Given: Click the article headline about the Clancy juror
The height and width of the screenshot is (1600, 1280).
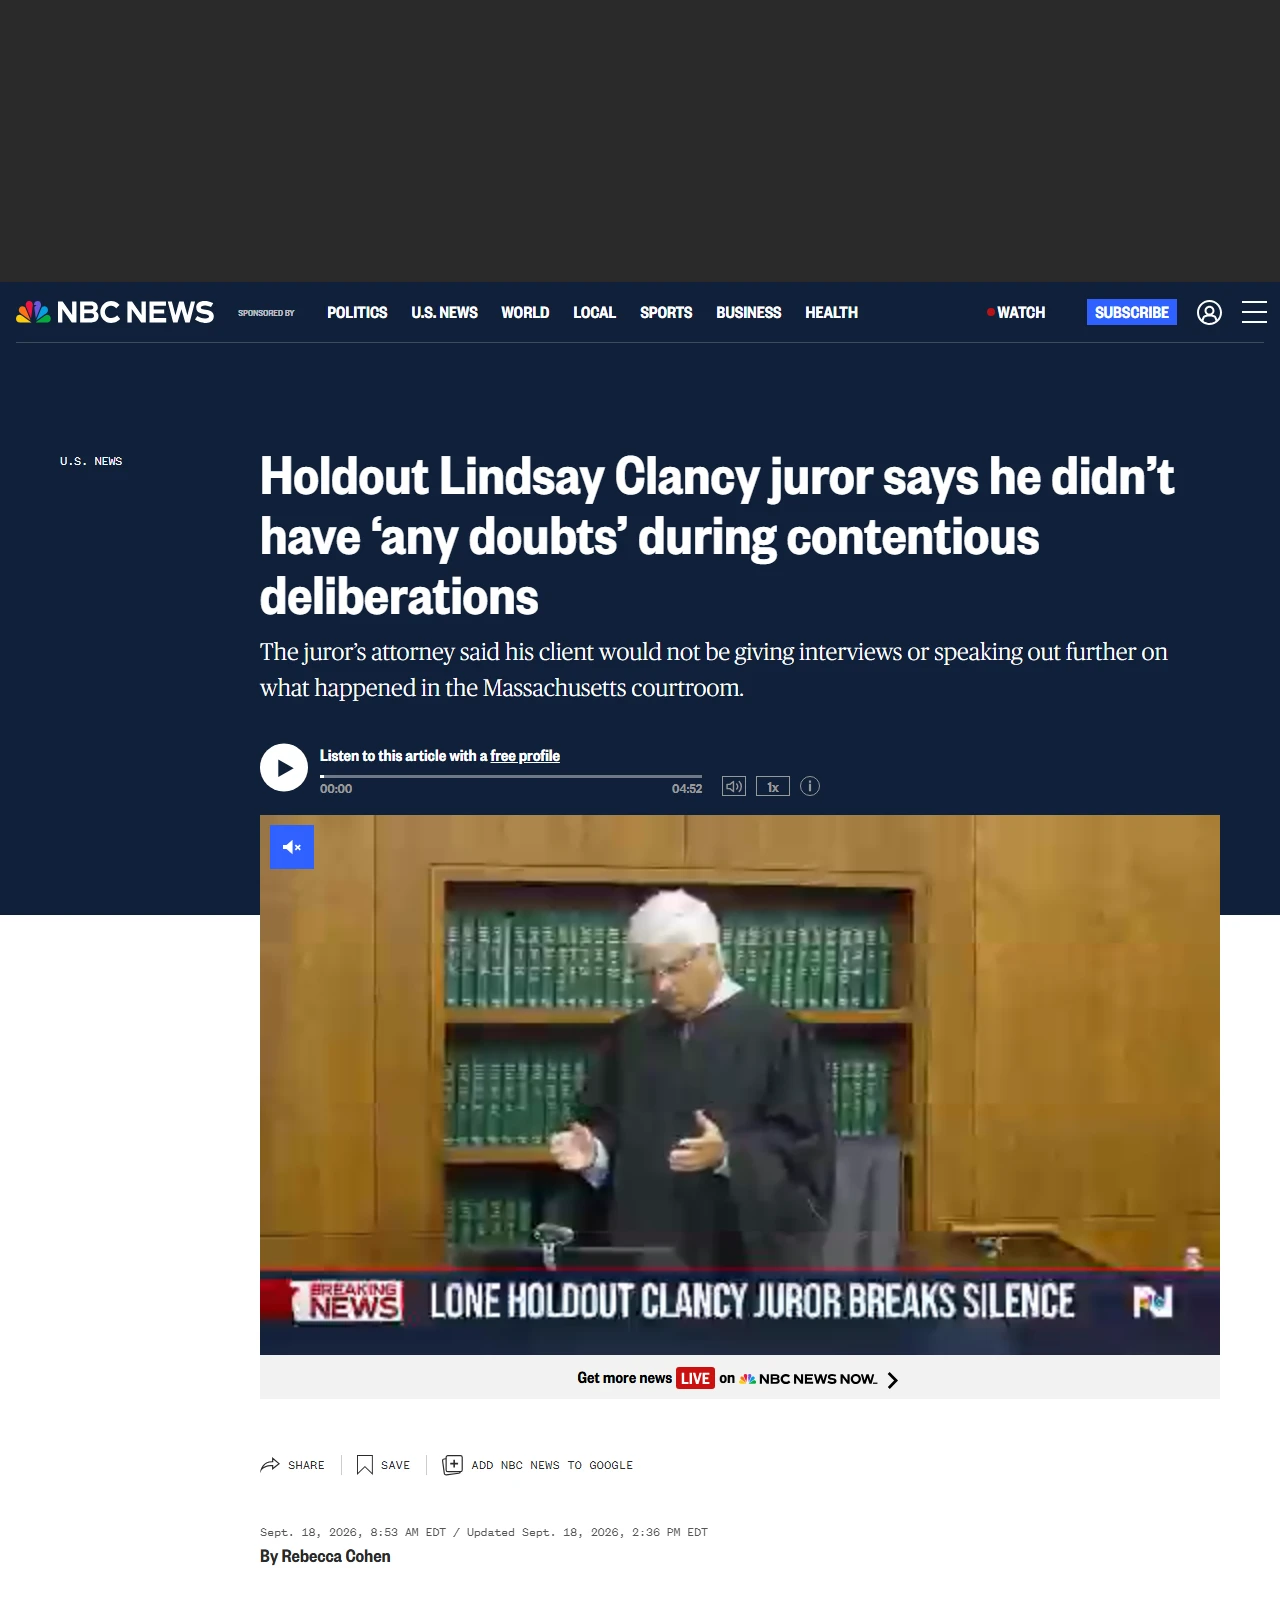Looking at the screenshot, I should coord(717,536).
